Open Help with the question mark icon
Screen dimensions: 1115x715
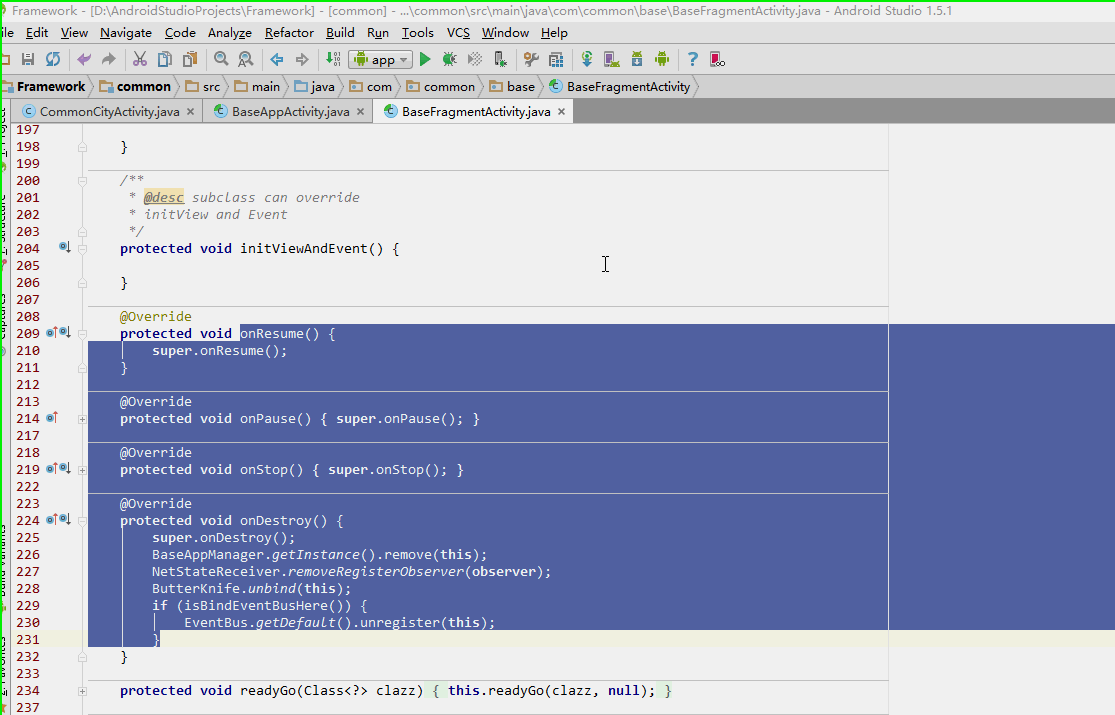coord(693,59)
